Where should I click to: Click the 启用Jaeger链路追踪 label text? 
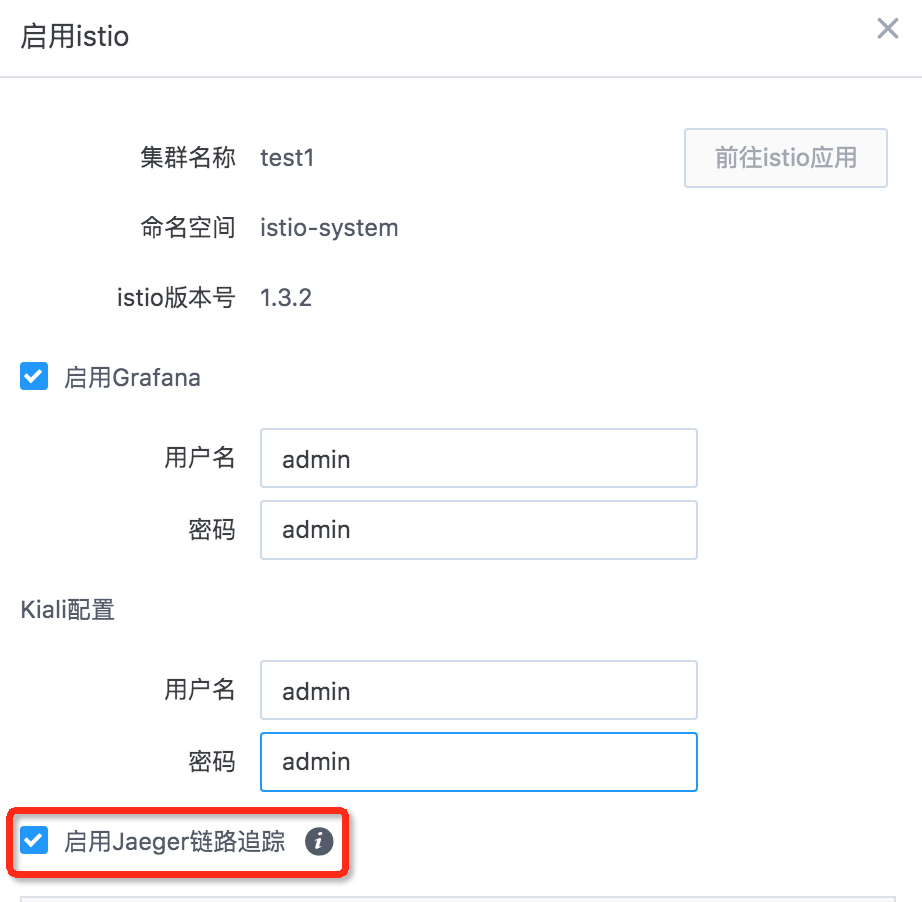point(177,841)
